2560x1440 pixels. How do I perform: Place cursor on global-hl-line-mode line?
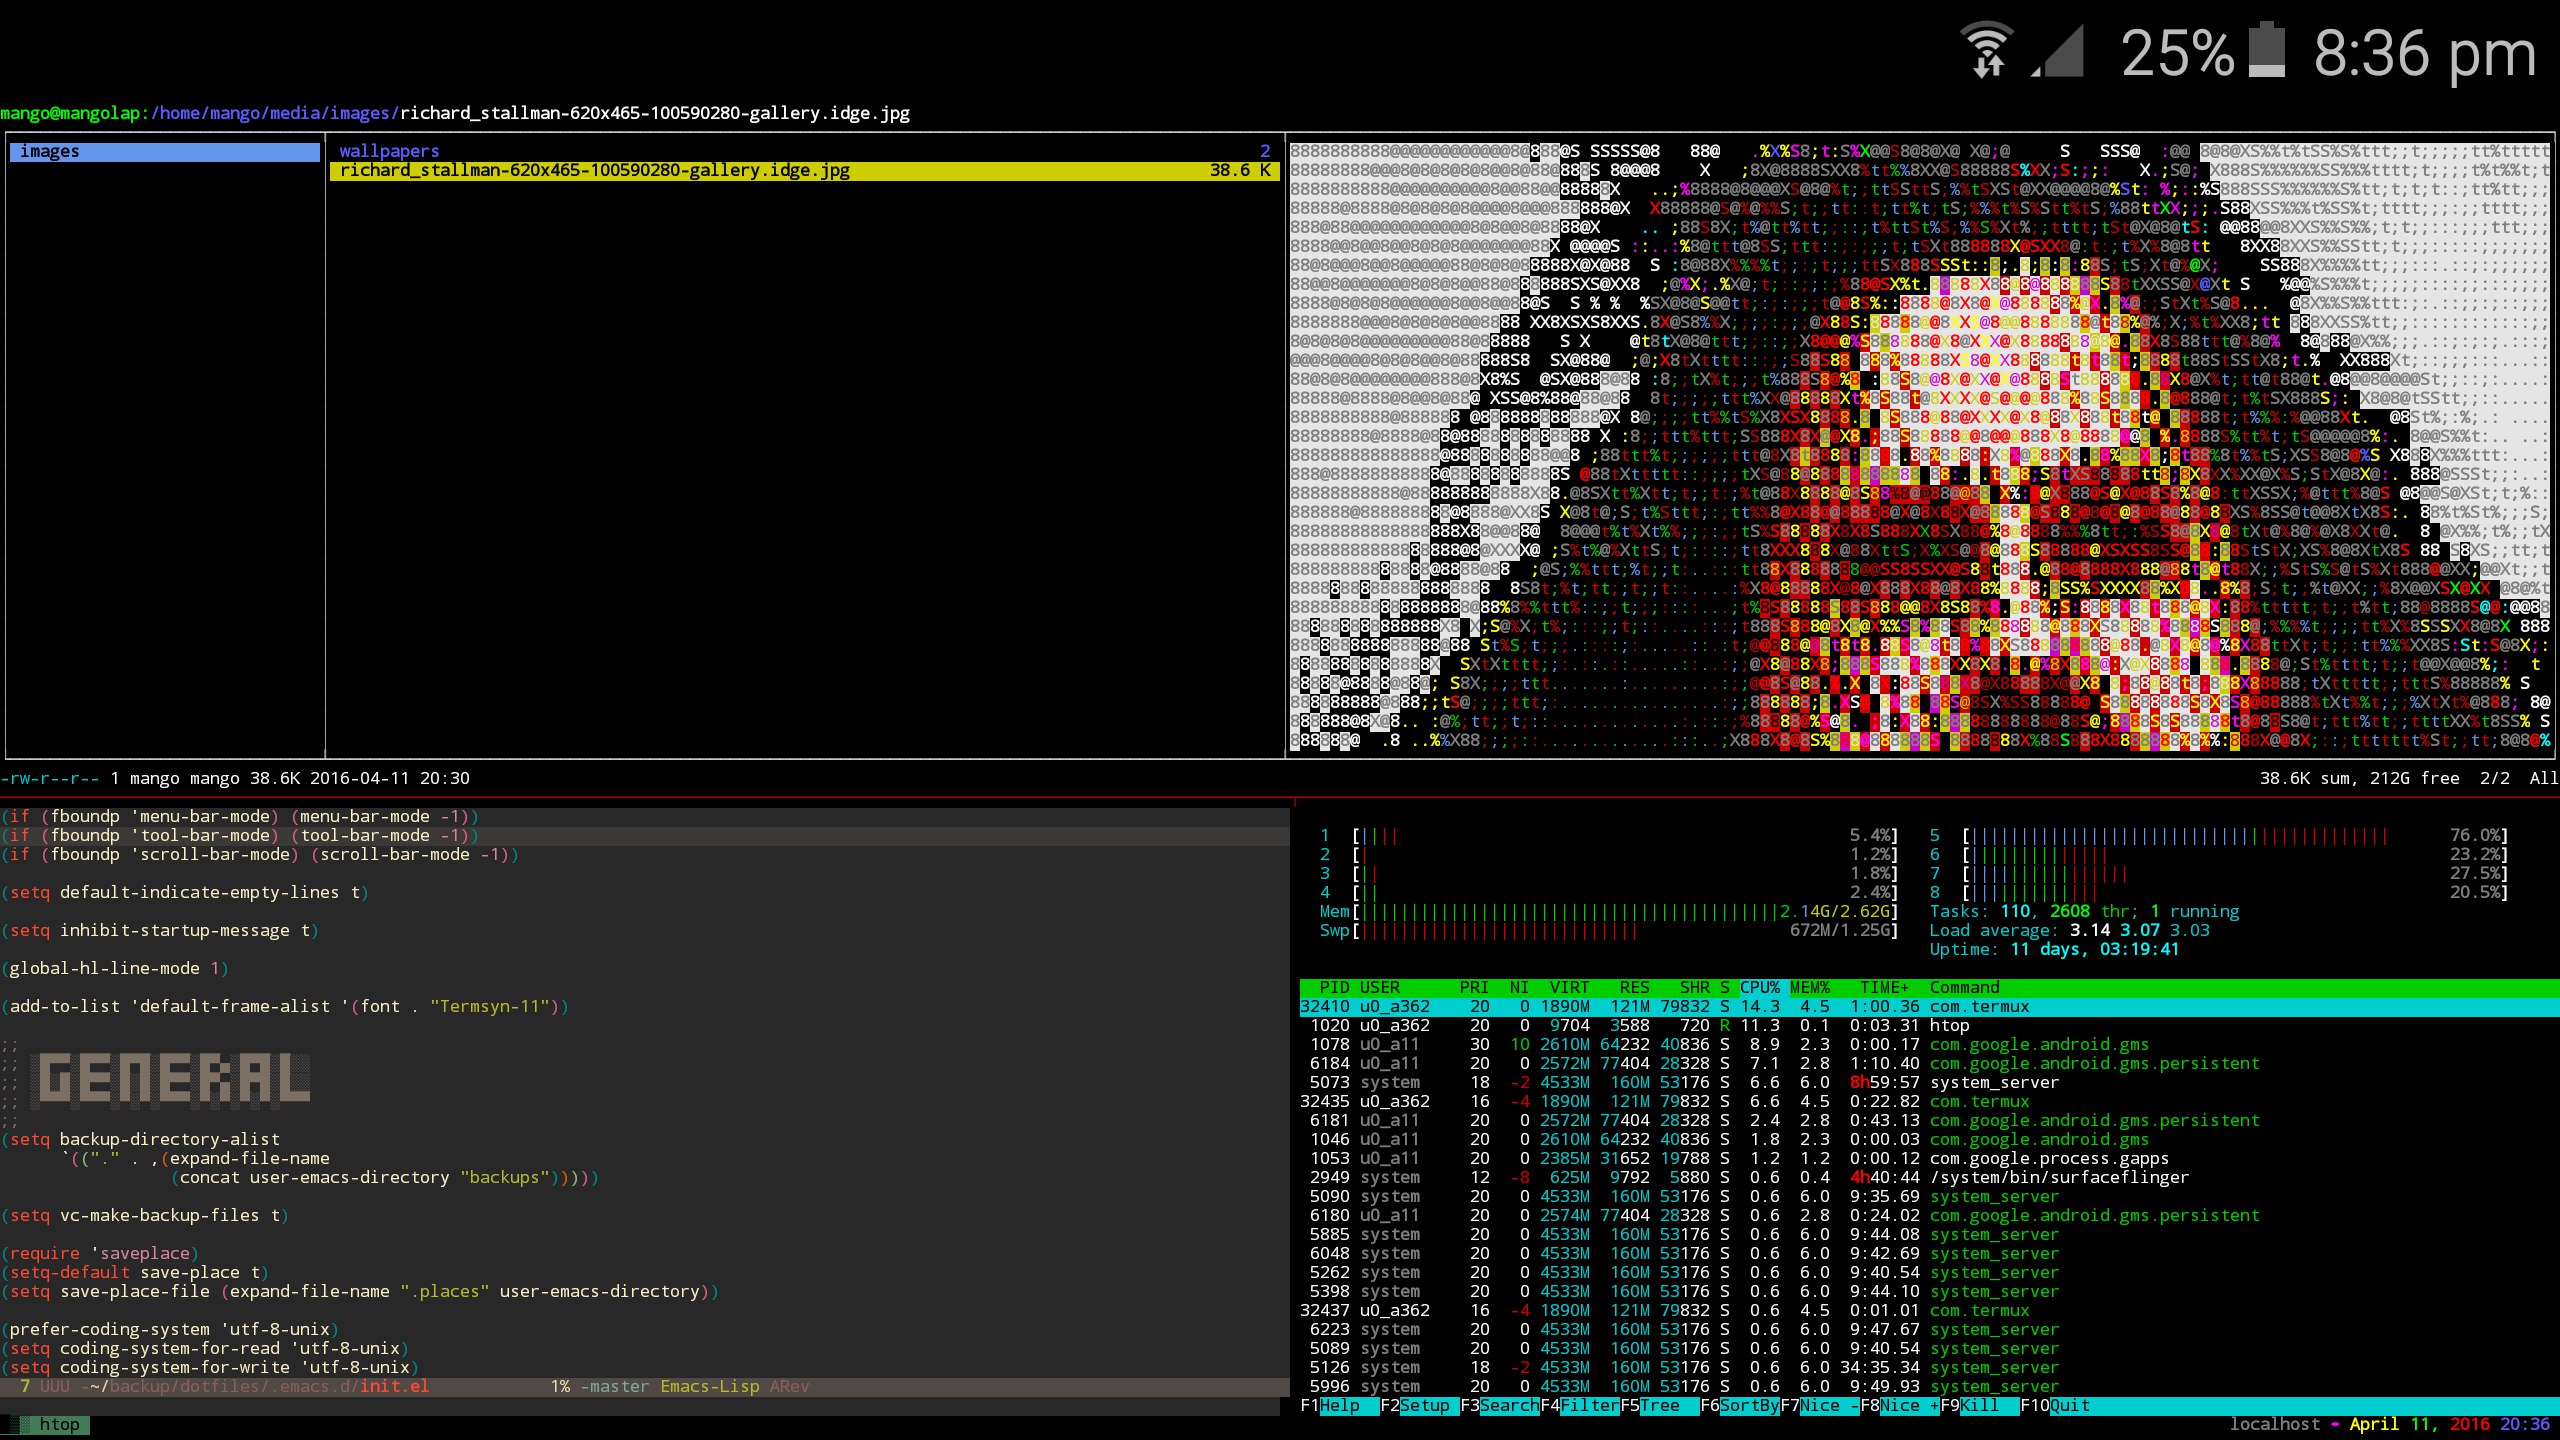[115, 968]
